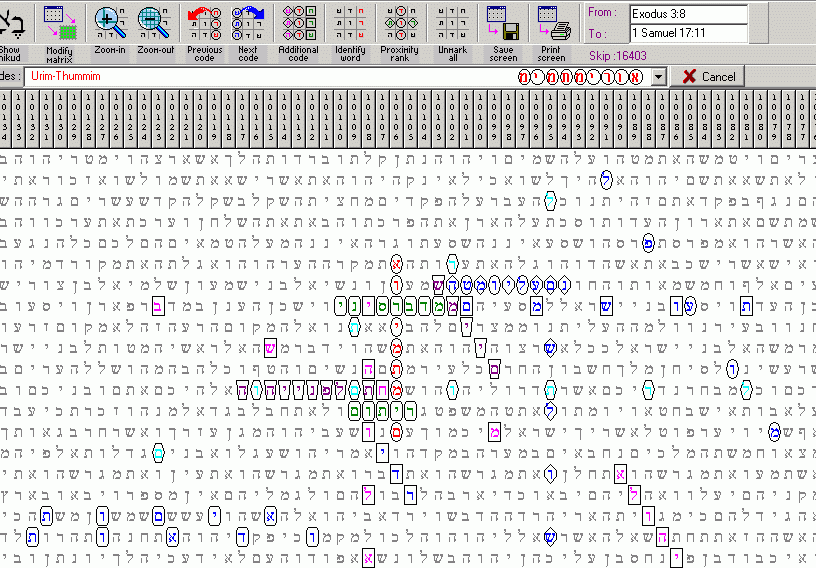Go to Next code

pos(248,23)
